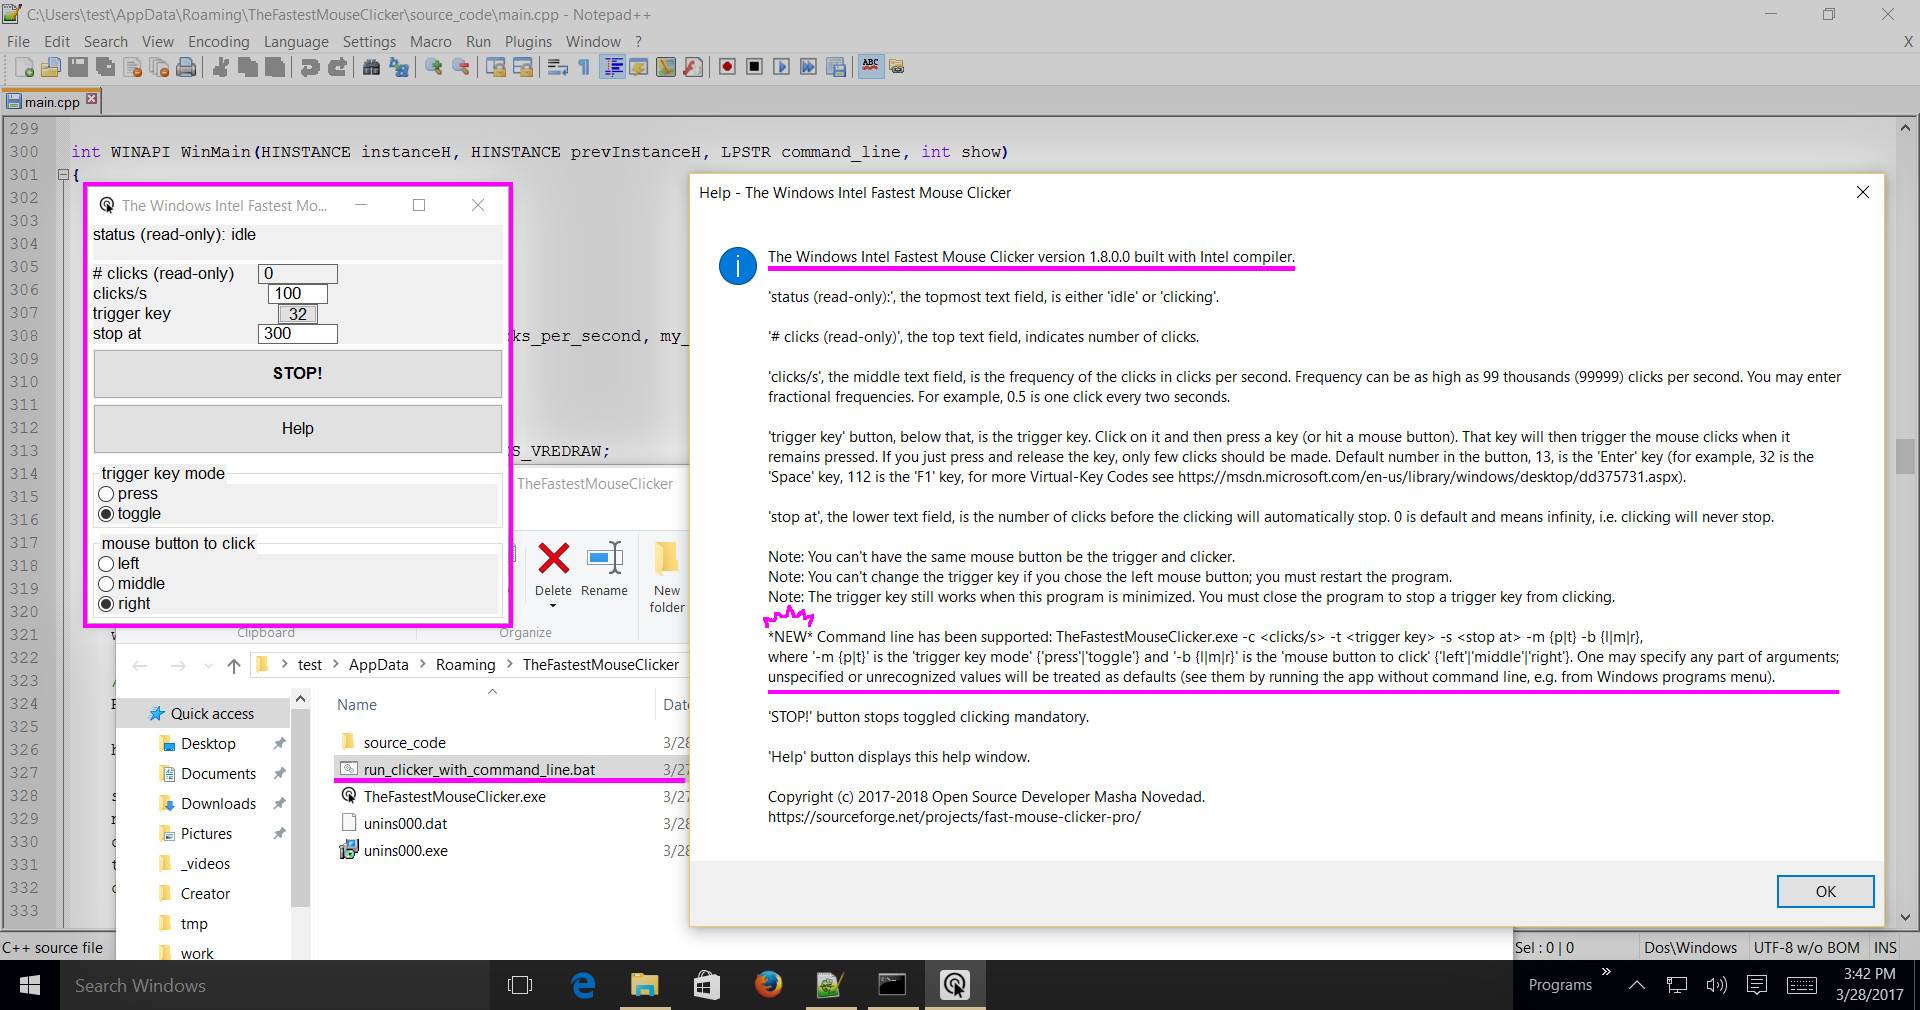Click the Replace toolbar icon
This screenshot has width=1920, height=1010.
[x=398, y=67]
